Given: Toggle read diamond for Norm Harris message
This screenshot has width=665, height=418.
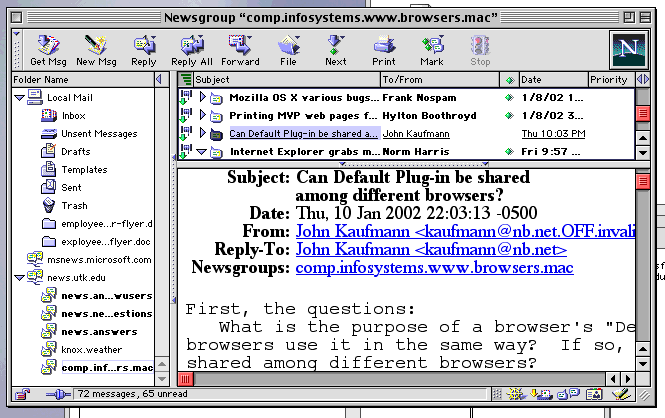Looking at the screenshot, I should pyautogui.click(x=509, y=152).
